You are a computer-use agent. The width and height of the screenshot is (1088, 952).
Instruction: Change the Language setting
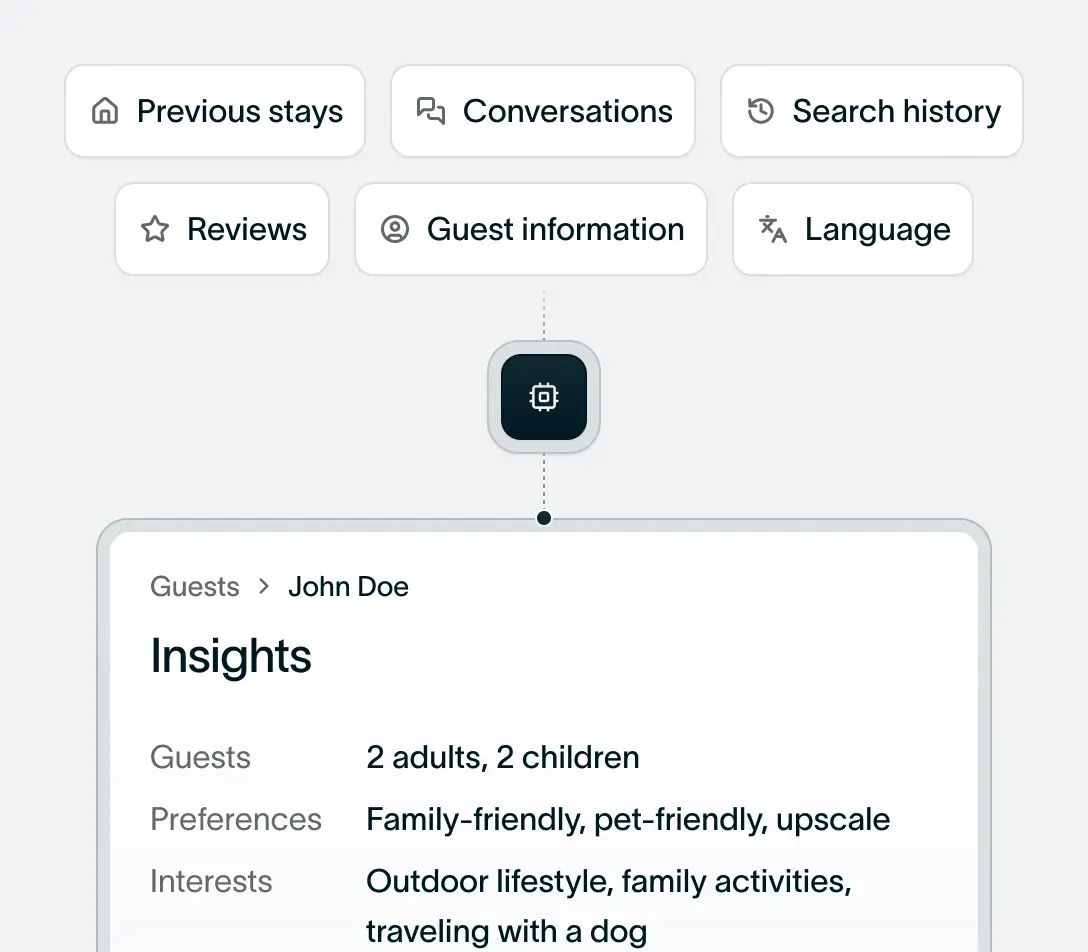tap(852, 229)
